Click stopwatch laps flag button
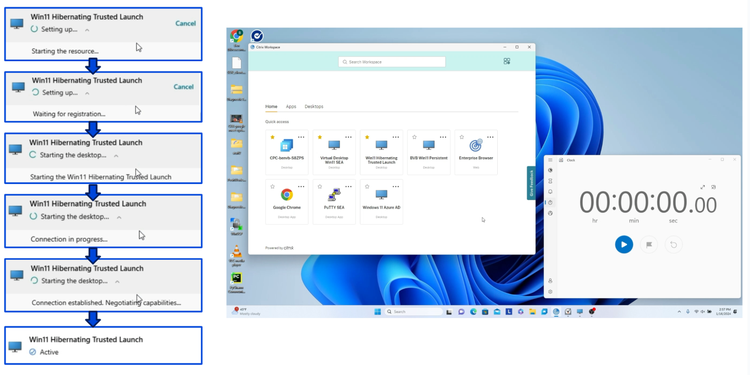The image size is (750, 375). click(649, 244)
